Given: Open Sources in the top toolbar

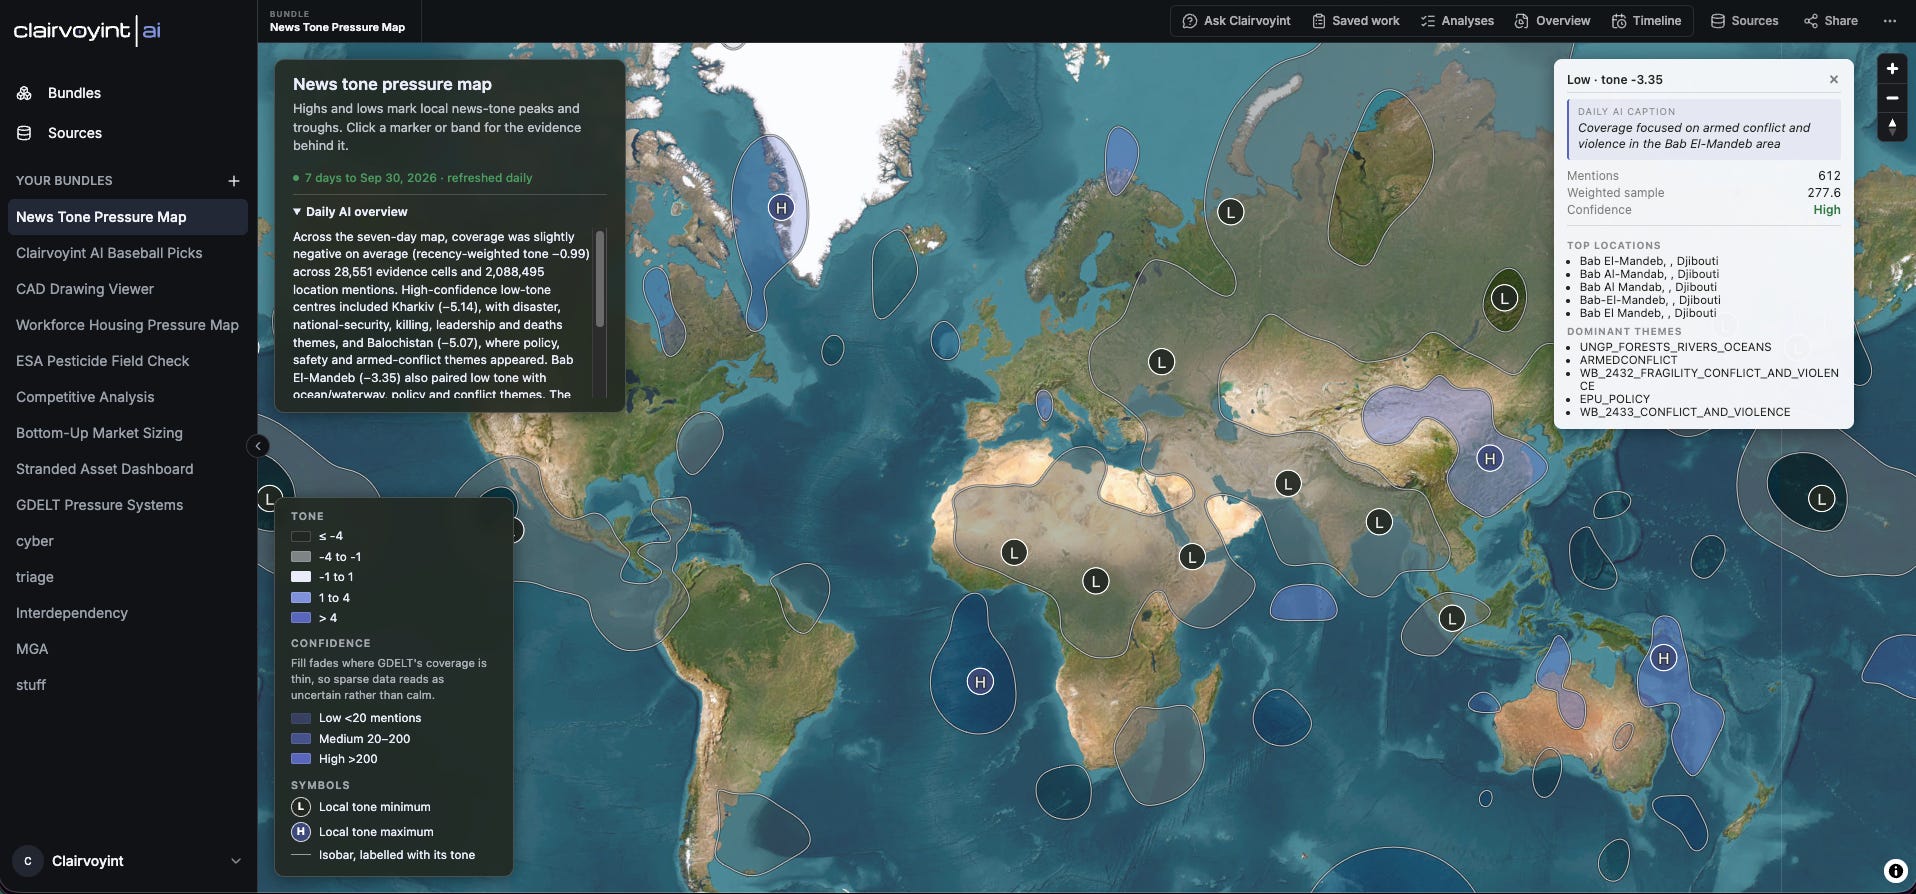Looking at the screenshot, I should coord(1744,21).
